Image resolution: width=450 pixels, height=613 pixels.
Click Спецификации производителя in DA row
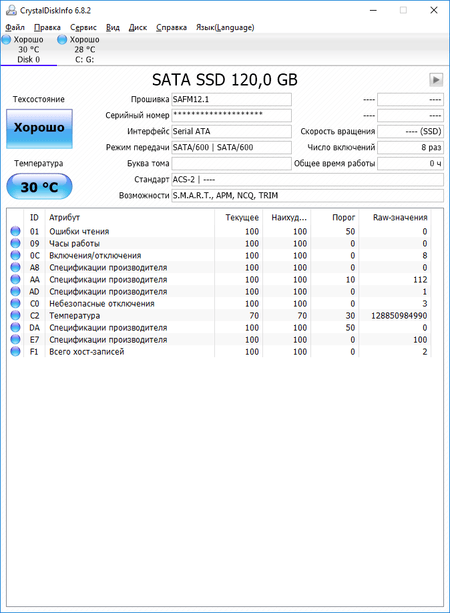[x=108, y=328]
